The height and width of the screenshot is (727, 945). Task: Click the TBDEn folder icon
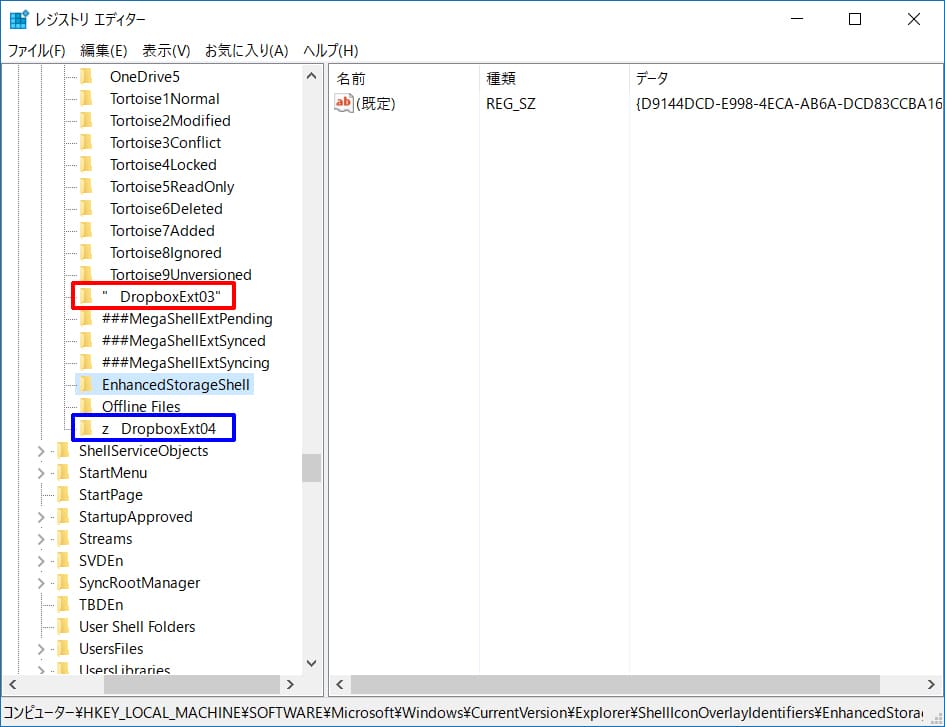pyautogui.click(x=64, y=604)
